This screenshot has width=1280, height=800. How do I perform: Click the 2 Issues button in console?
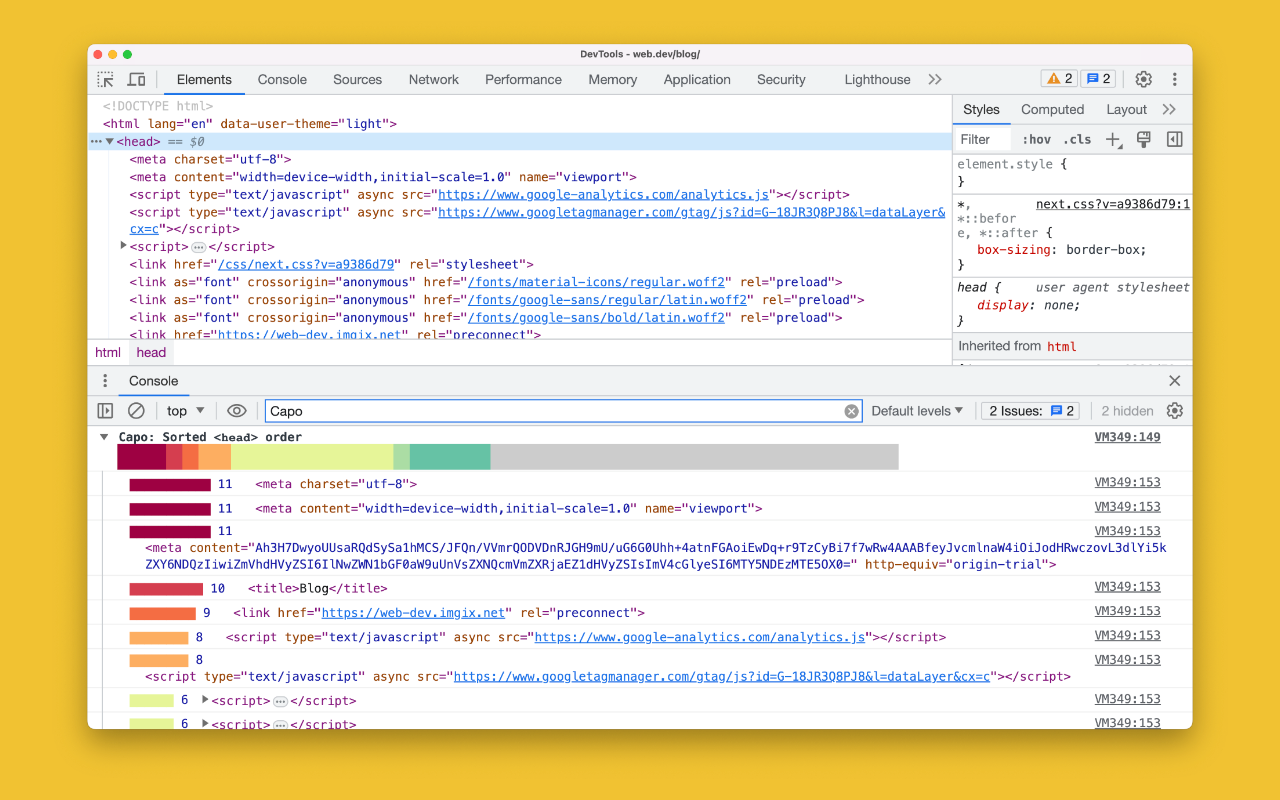click(1031, 411)
